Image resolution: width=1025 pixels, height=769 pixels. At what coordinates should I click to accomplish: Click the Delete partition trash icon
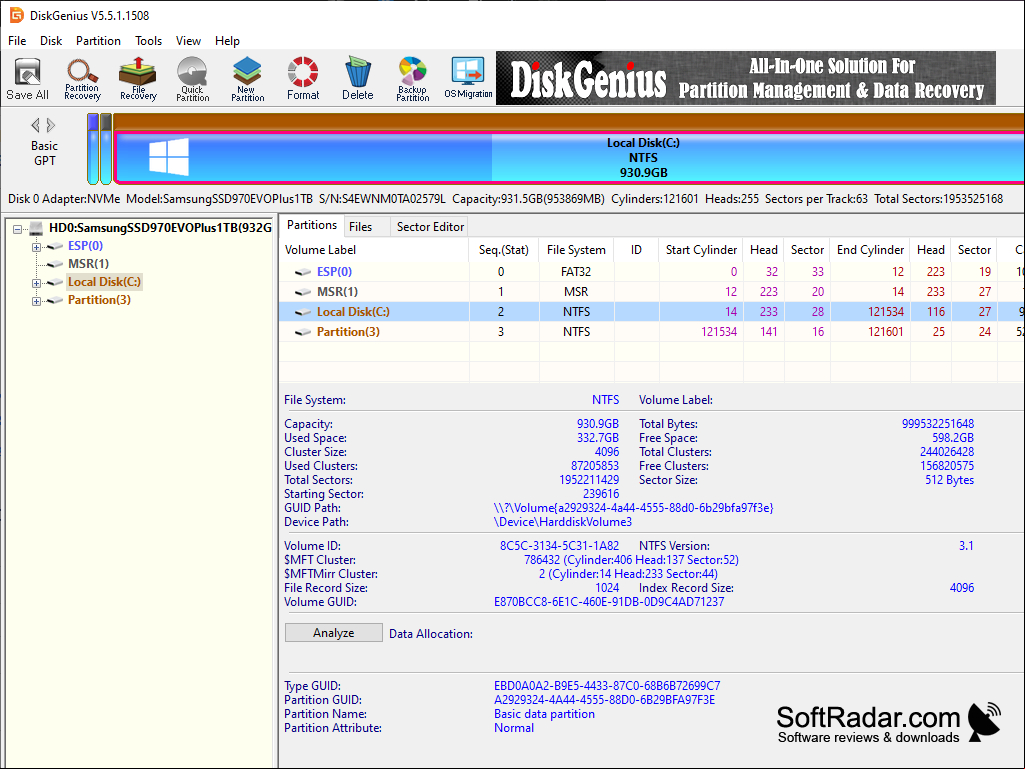click(358, 78)
